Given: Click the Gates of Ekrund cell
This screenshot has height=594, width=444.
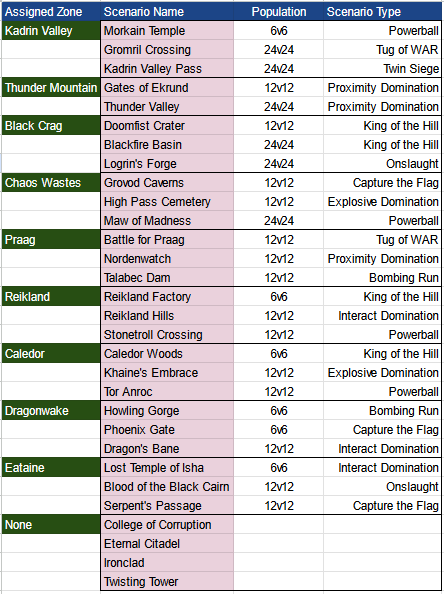Looking at the screenshot, I should pos(167,88).
